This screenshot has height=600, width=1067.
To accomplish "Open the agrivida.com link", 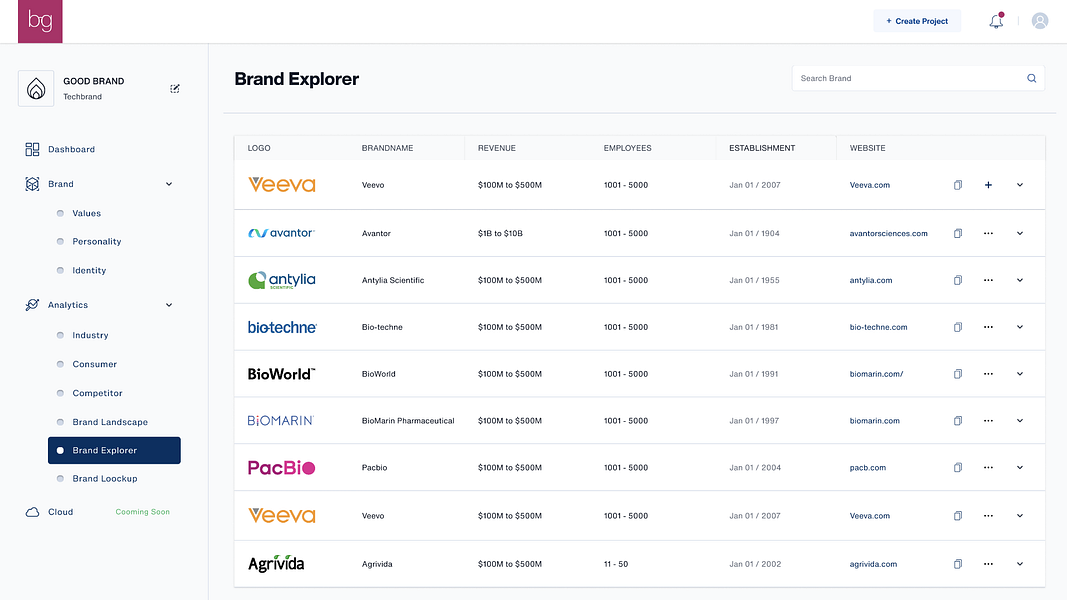I will pyautogui.click(x=873, y=564).
